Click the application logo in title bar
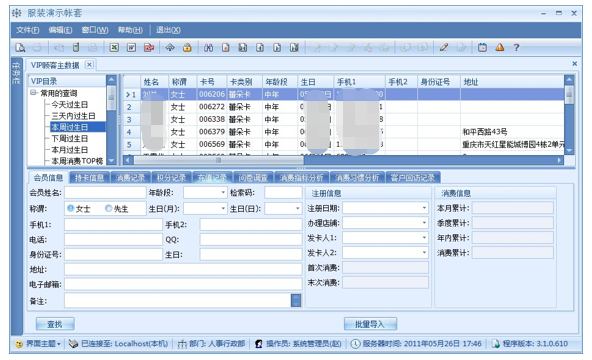 (x=17, y=13)
